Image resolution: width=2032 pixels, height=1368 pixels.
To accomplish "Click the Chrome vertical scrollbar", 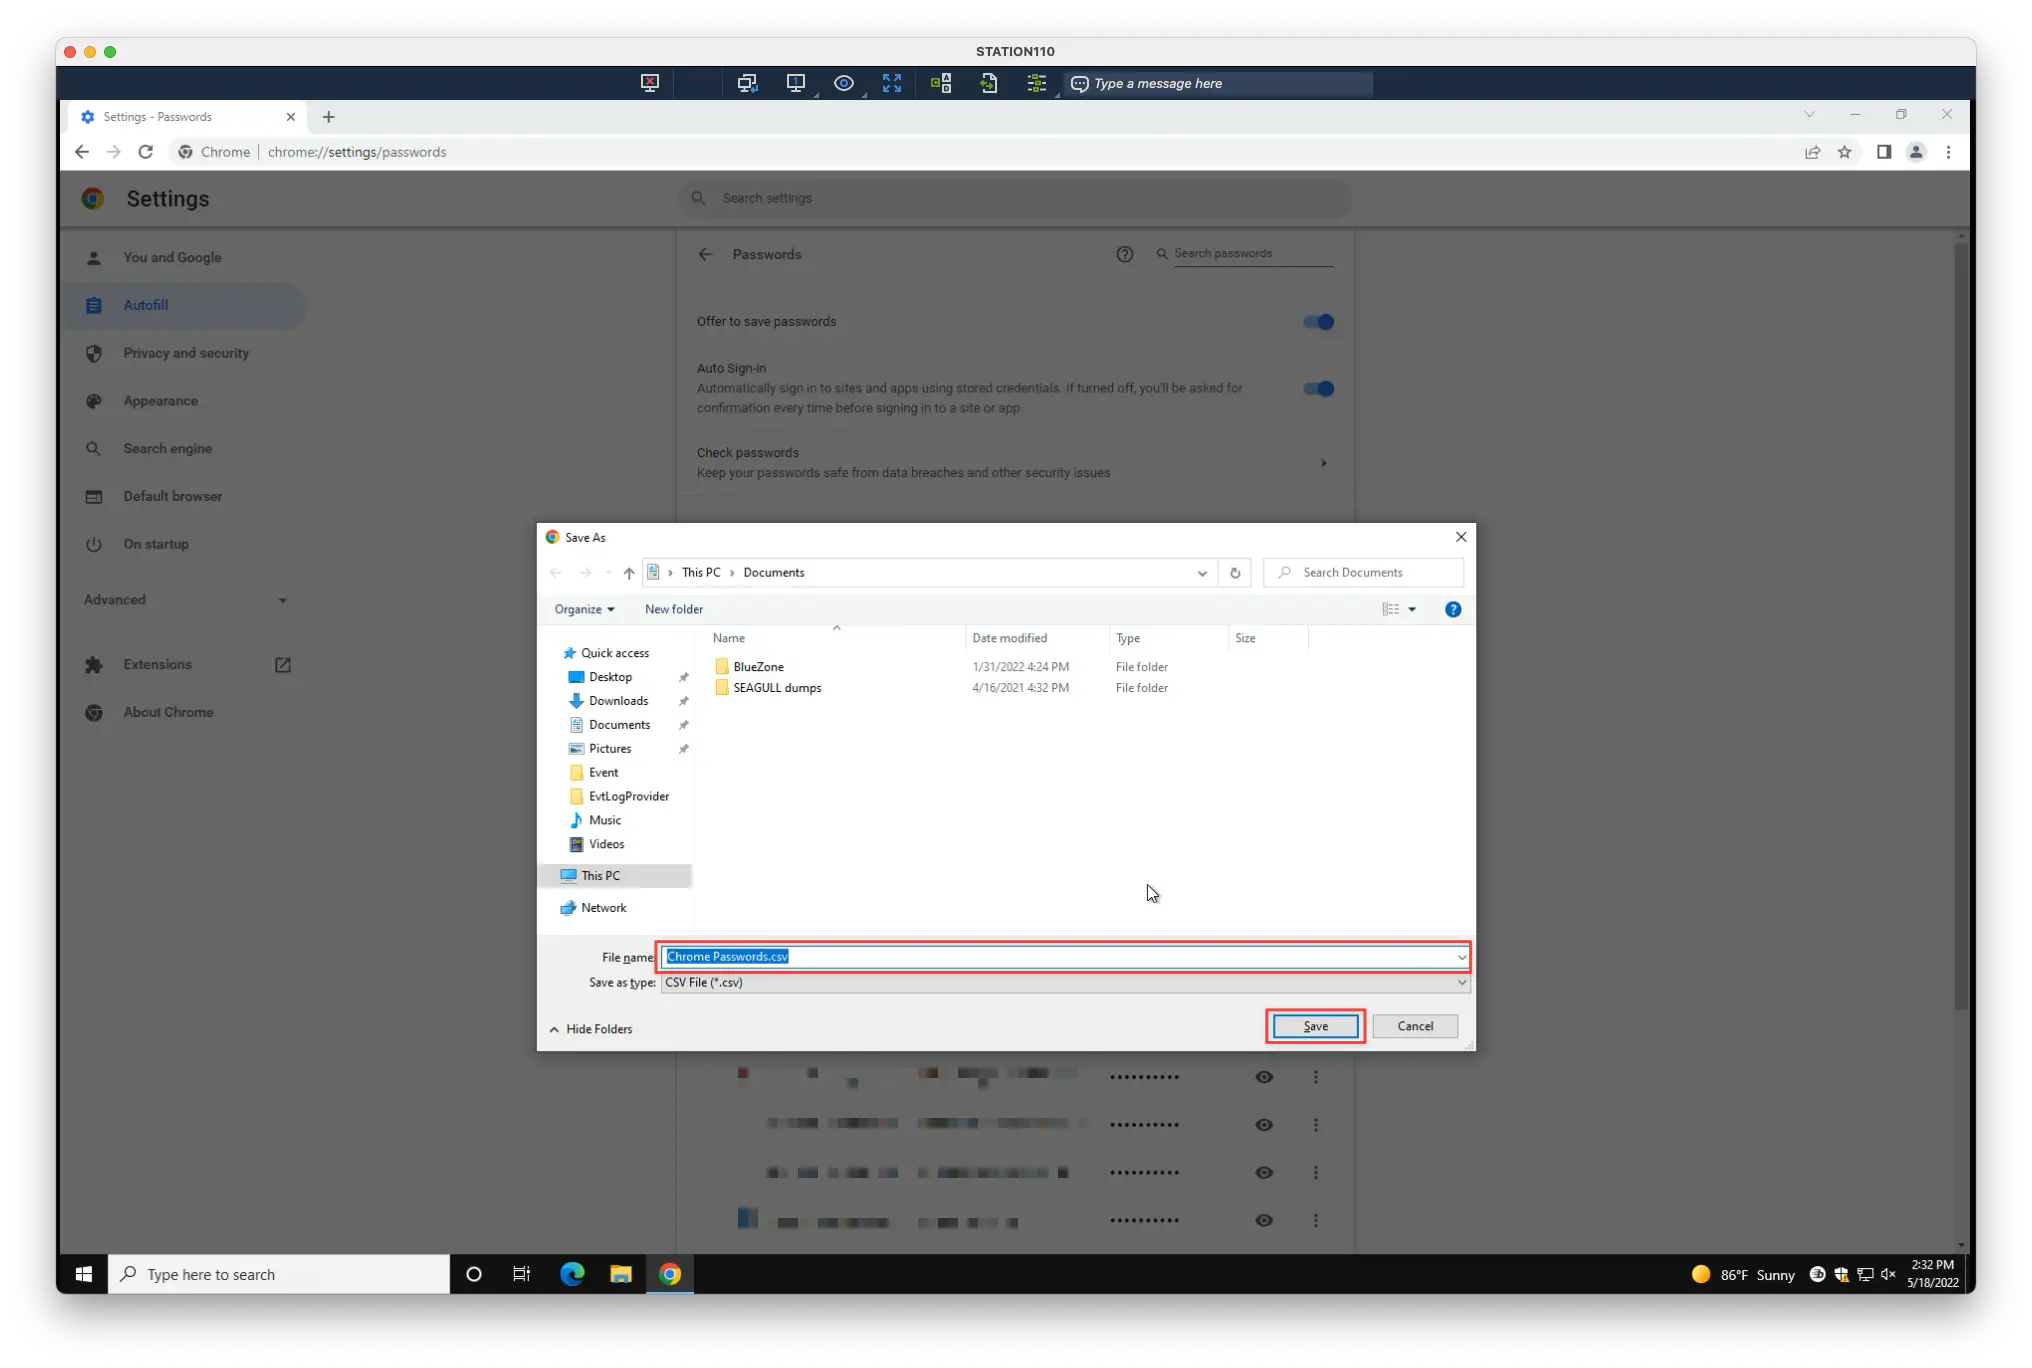I will click(x=1960, y=620).
